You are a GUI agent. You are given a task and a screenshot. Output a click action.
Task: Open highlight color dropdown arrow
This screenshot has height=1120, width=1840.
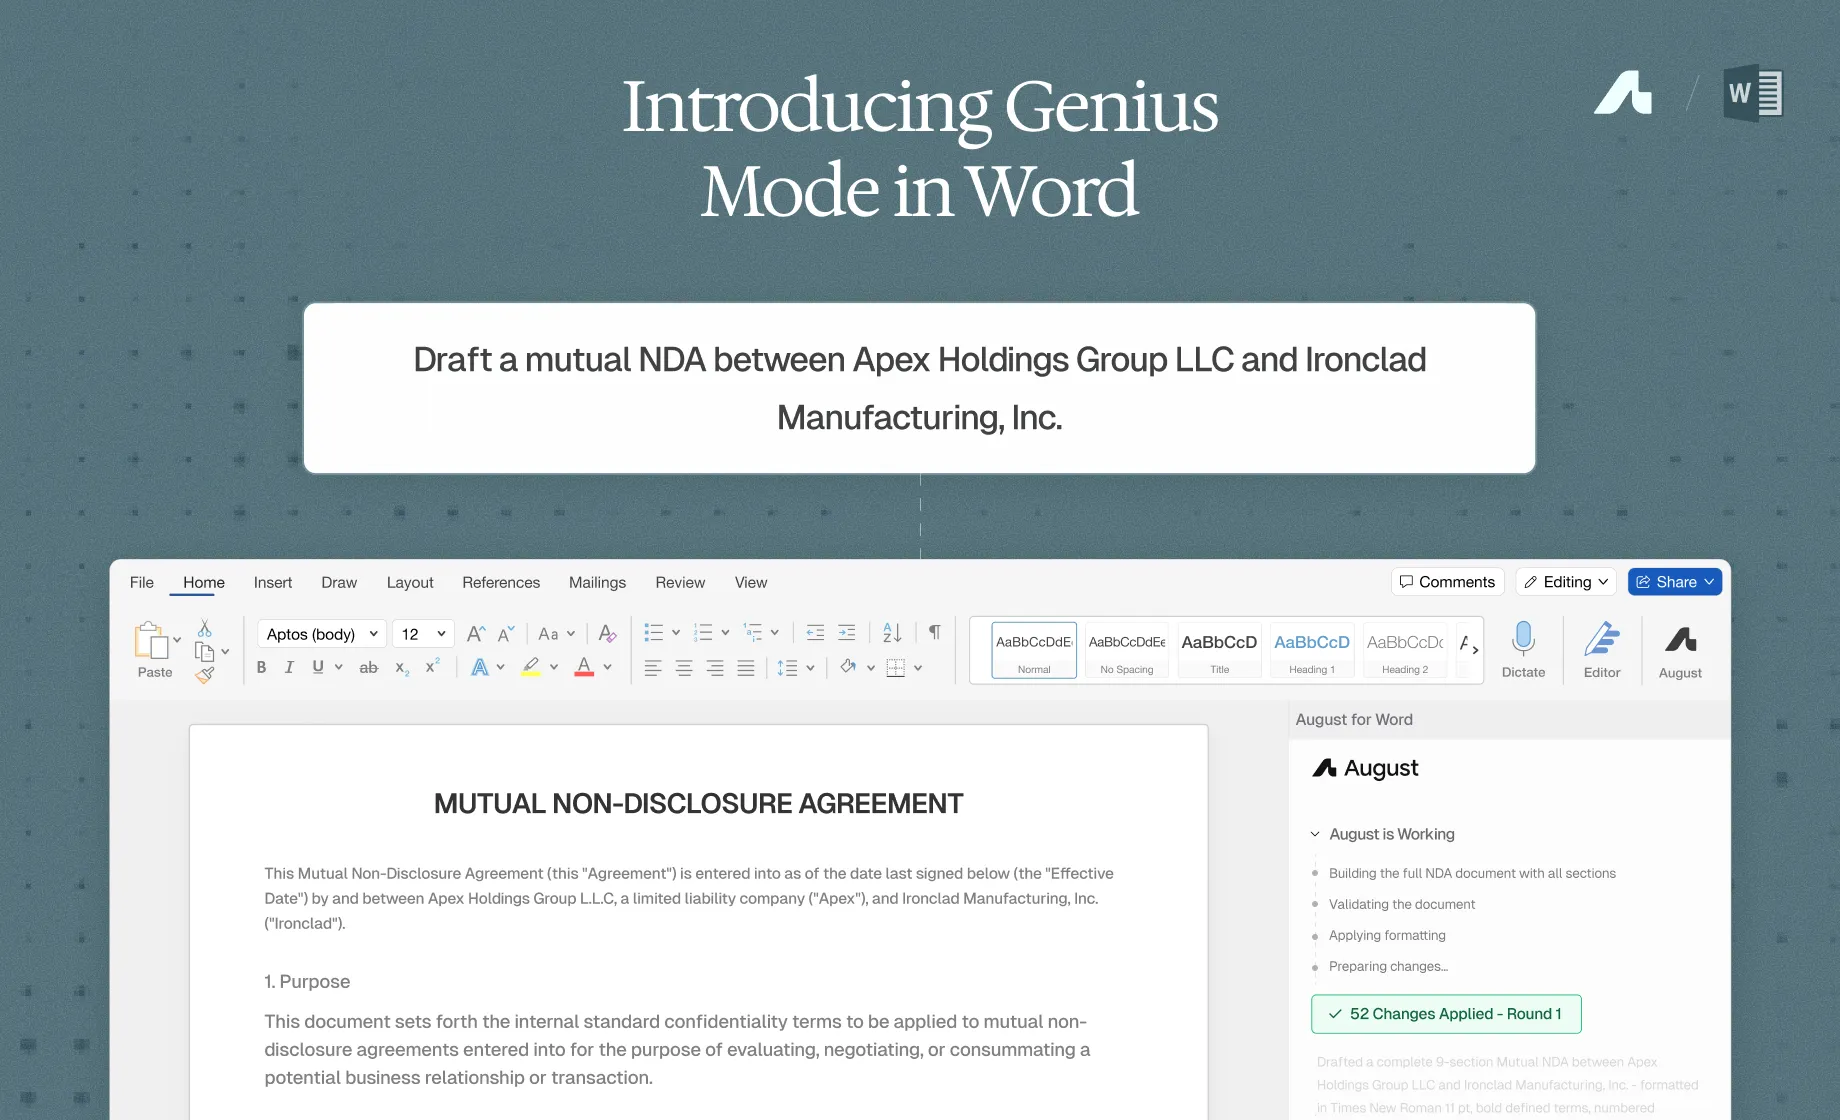click(554, 667)
